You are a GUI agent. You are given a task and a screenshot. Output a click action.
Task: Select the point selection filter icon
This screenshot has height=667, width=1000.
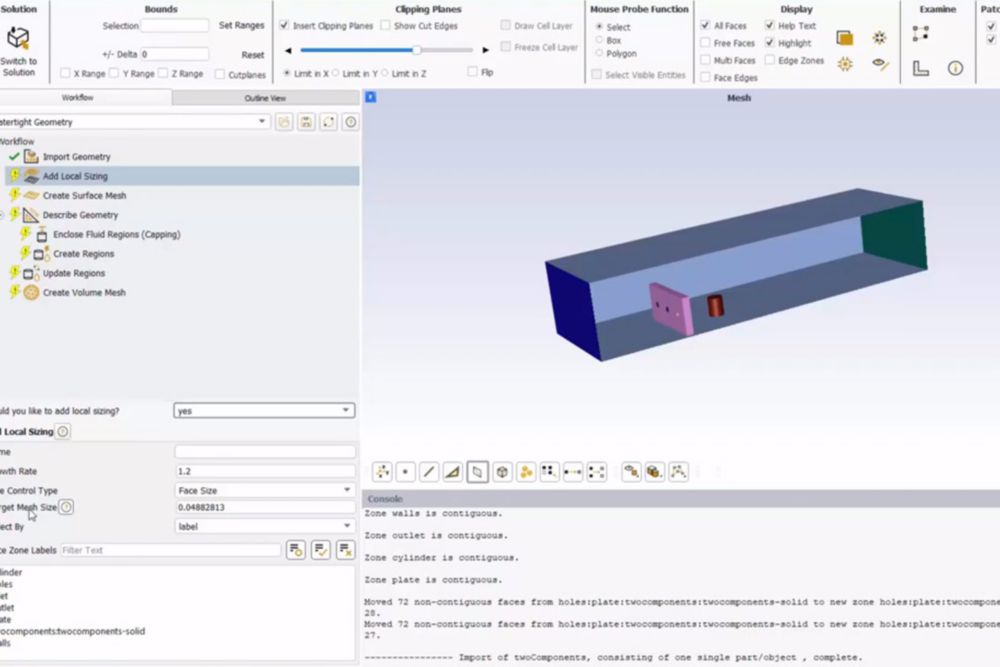(x=405, y=472)
